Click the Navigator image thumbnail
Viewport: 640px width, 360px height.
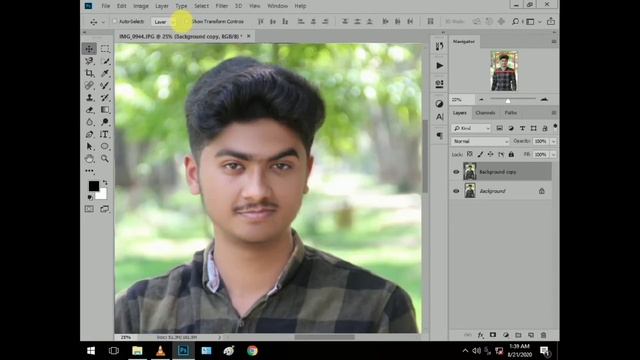(x=504, y=71)
